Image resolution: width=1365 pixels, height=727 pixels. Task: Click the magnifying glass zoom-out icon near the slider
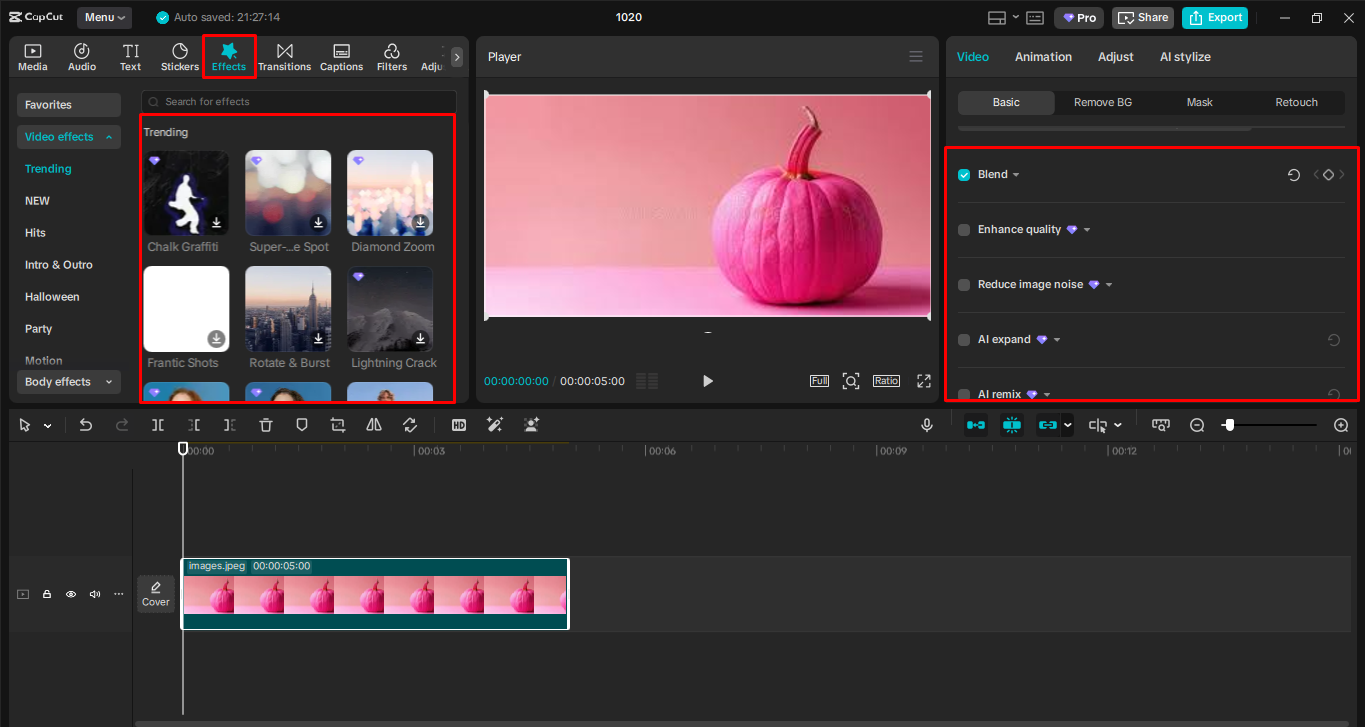[x=1197, y=424]
